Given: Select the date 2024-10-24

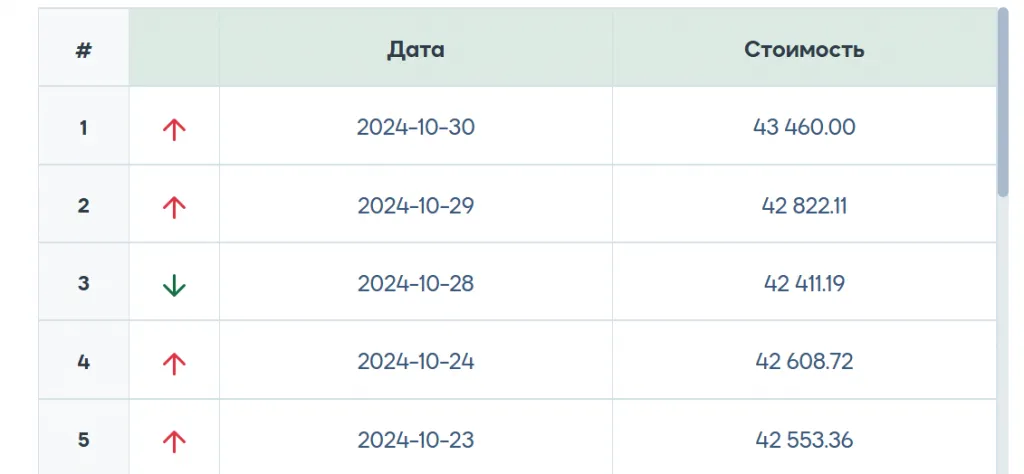Looking at the screenshot, I should pos(416,362).
